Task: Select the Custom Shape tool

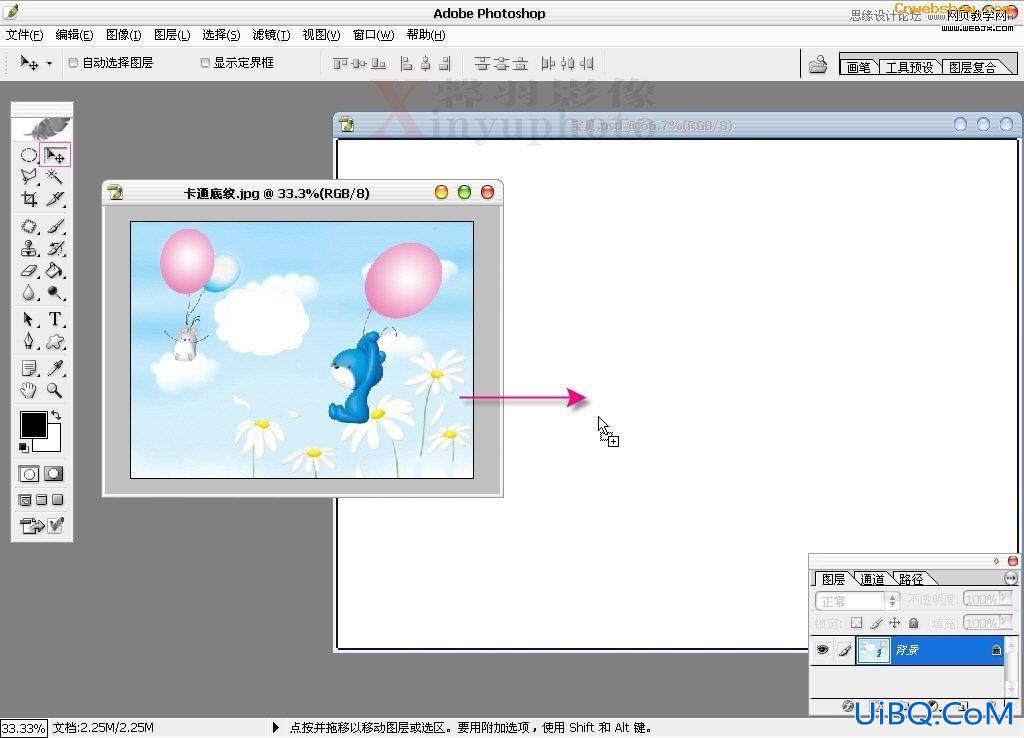Action: tap(55, 342)
